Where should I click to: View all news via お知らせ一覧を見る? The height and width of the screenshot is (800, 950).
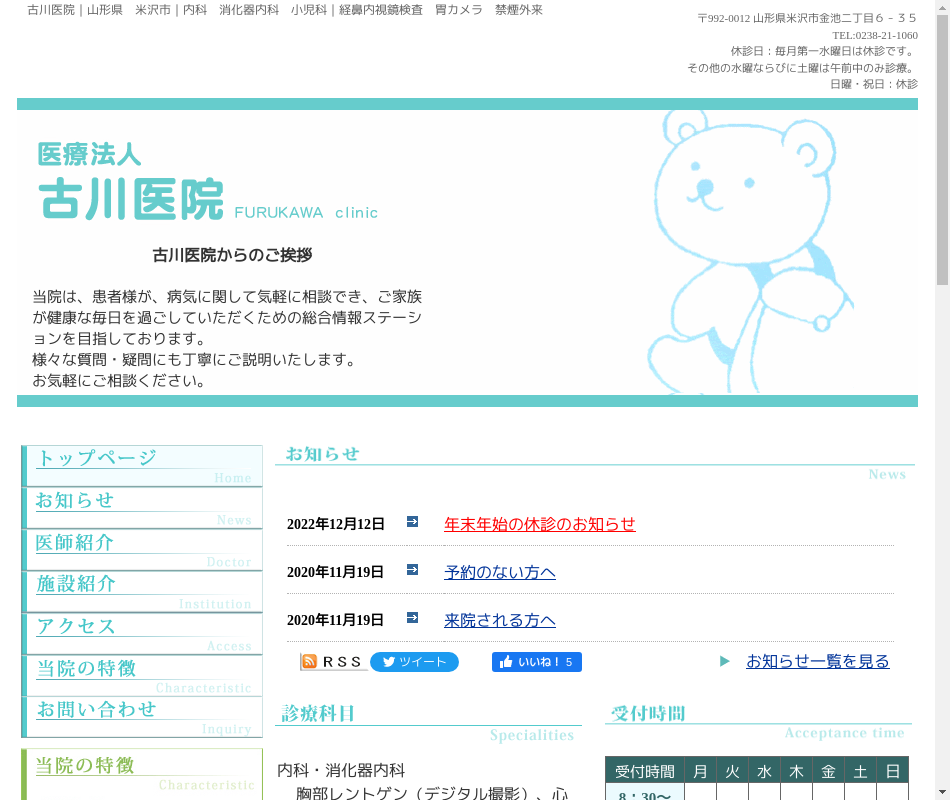[817, 662]
